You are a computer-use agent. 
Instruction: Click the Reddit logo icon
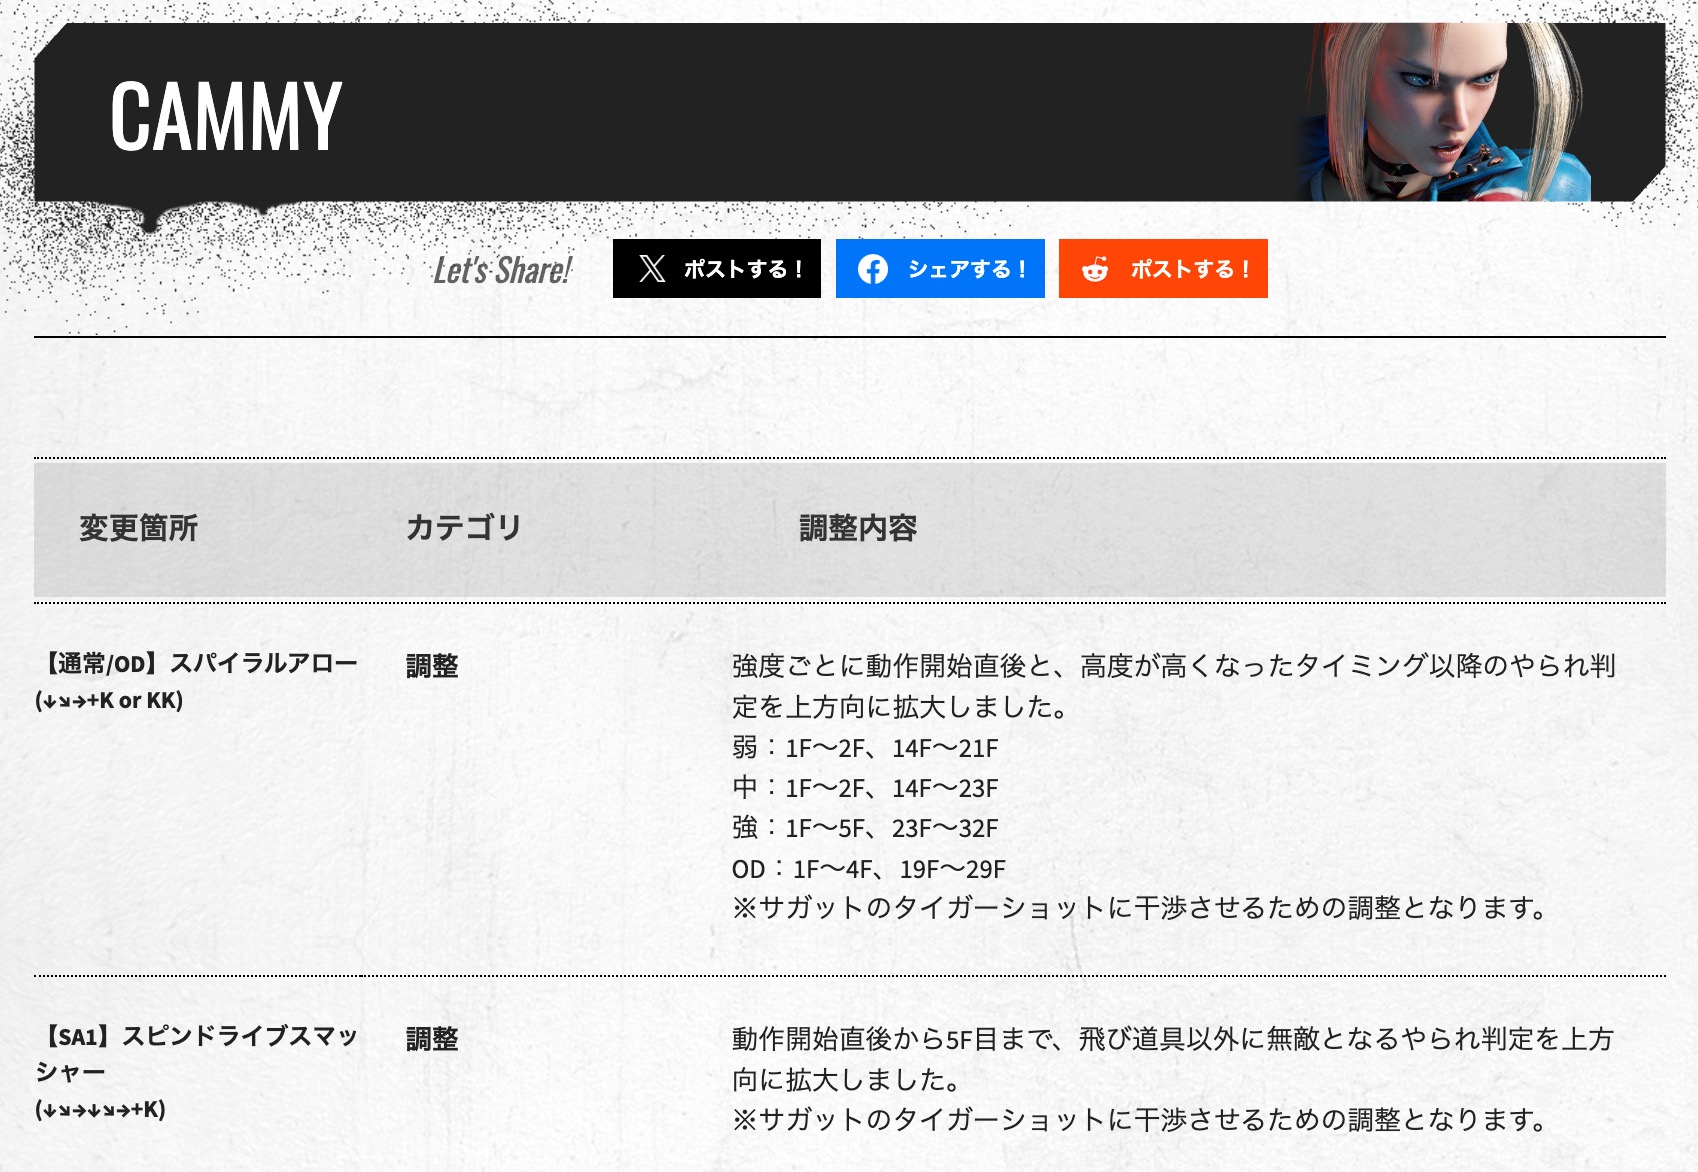(x=1095, y=269)
